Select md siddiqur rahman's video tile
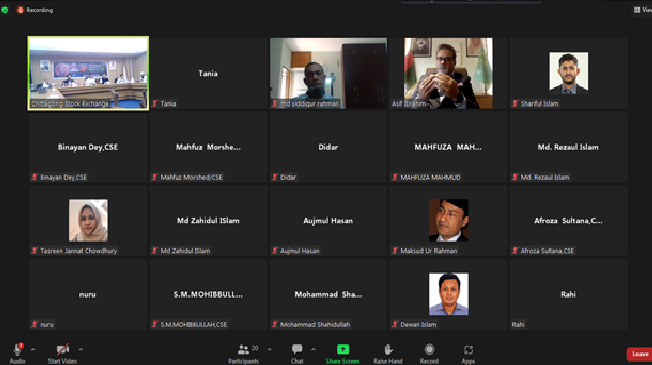 pos(328,73)
